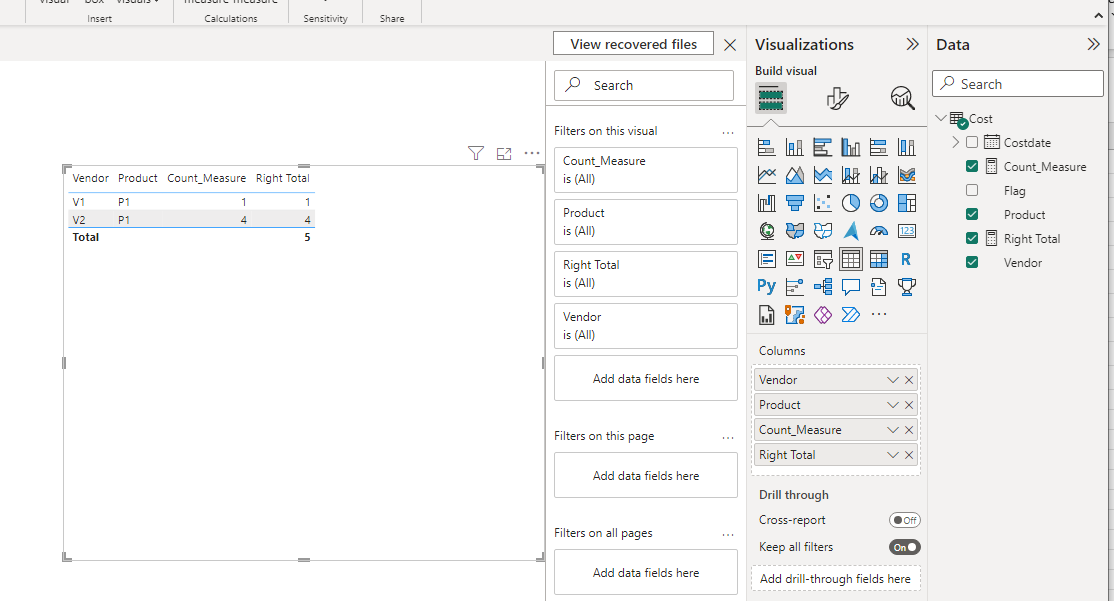
Task: Insert a Funnel chart visual
Action: click(x=794, y=203)
